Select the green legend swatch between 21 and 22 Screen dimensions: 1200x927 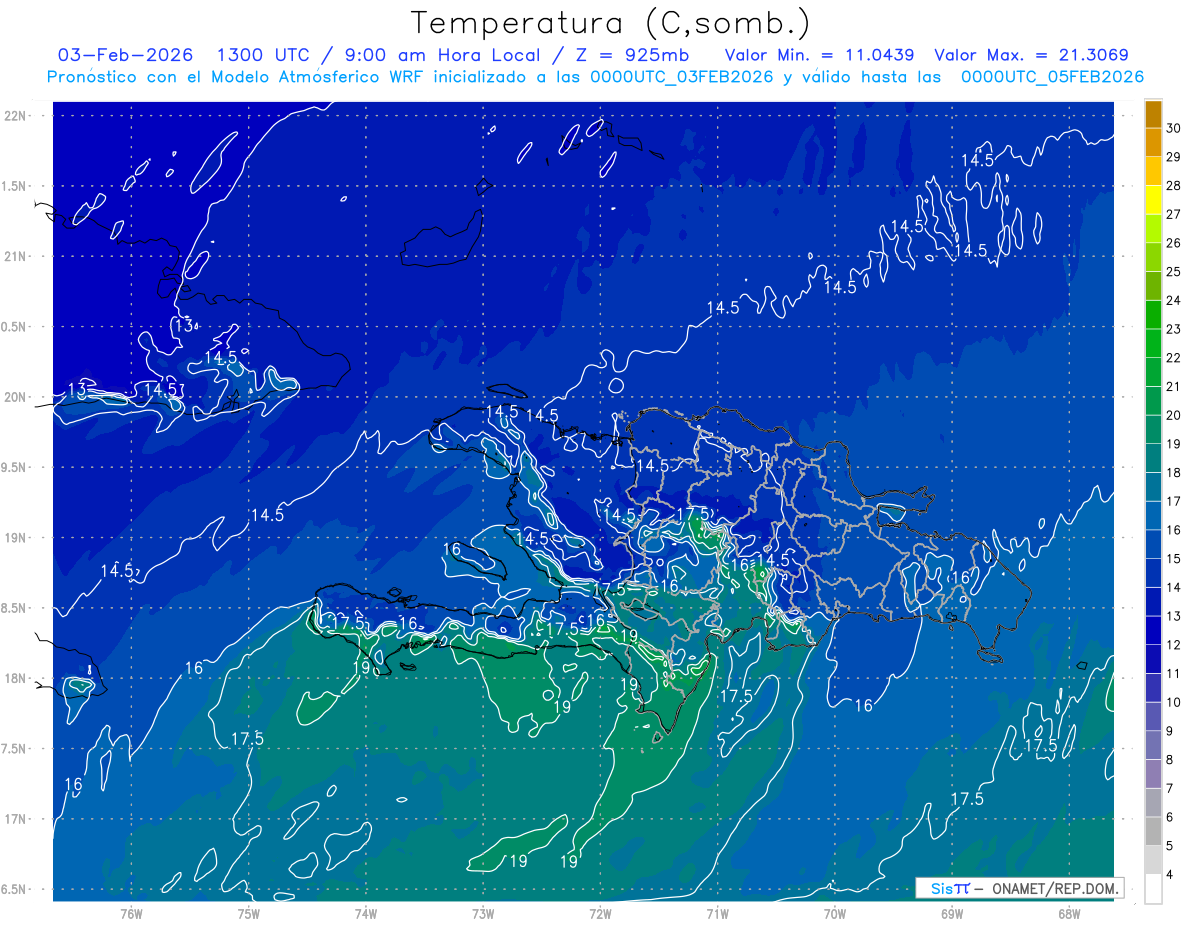point(1153,372)
